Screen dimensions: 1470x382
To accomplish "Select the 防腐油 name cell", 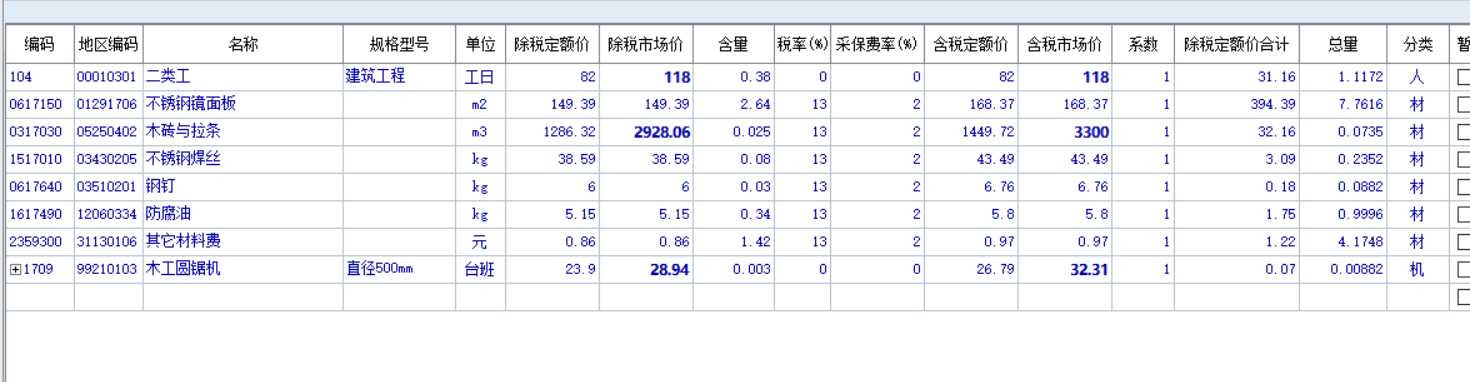I will 243,214.
